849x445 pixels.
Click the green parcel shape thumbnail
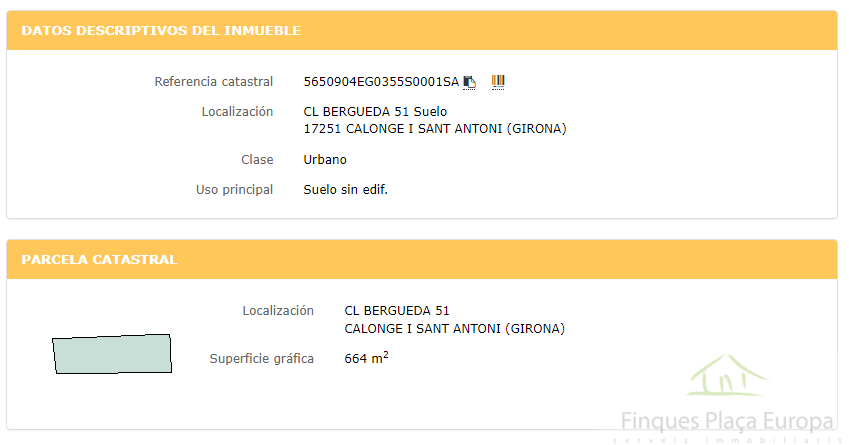click(x=112, y=354)
